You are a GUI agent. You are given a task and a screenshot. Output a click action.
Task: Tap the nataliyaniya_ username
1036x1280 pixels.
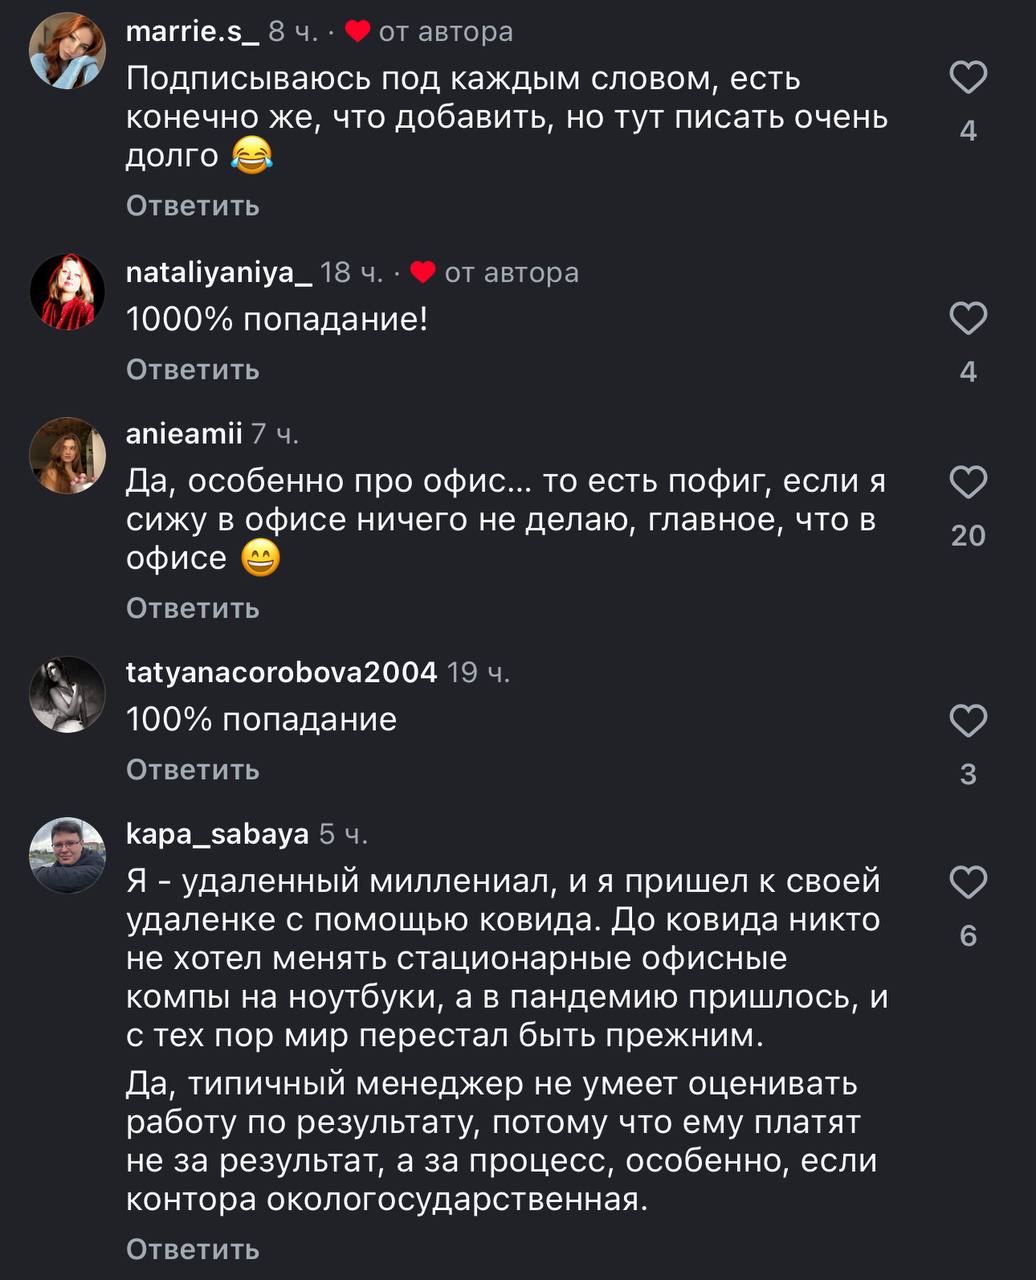coord(219,272)
